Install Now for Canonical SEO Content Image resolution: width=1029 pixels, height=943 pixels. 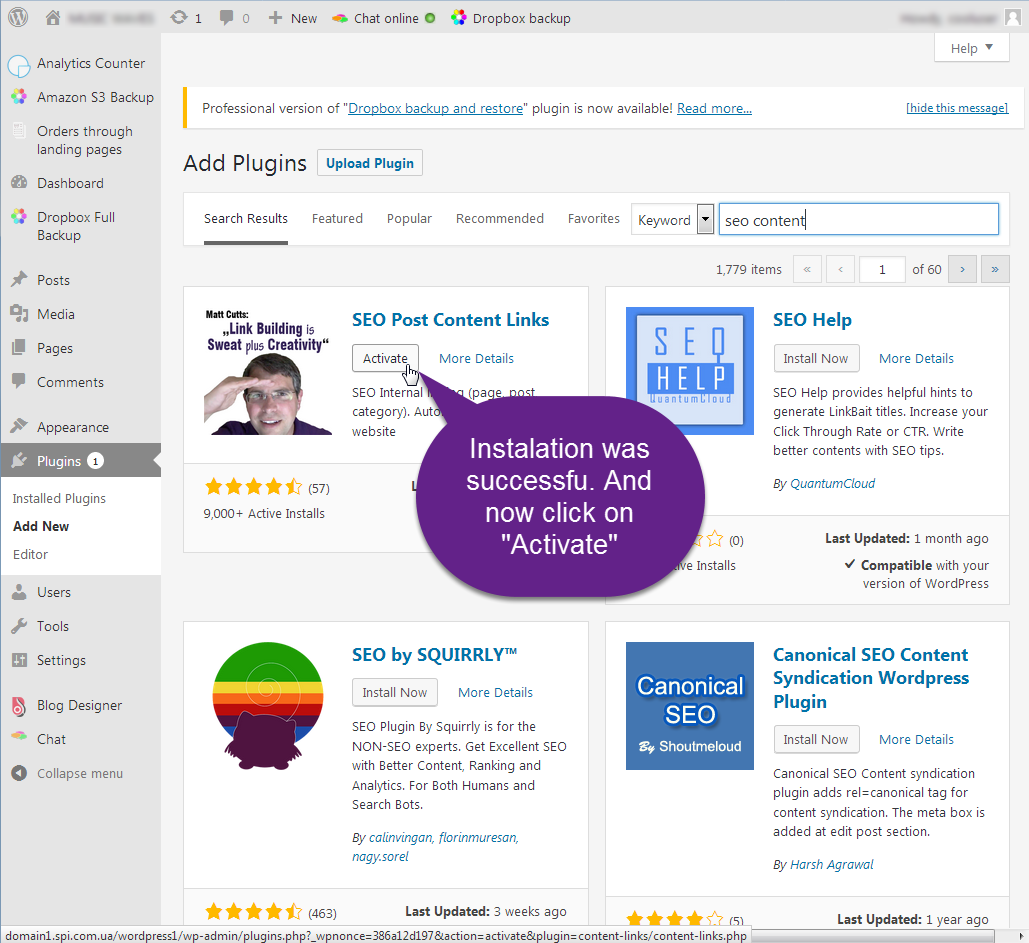point(816,740)
